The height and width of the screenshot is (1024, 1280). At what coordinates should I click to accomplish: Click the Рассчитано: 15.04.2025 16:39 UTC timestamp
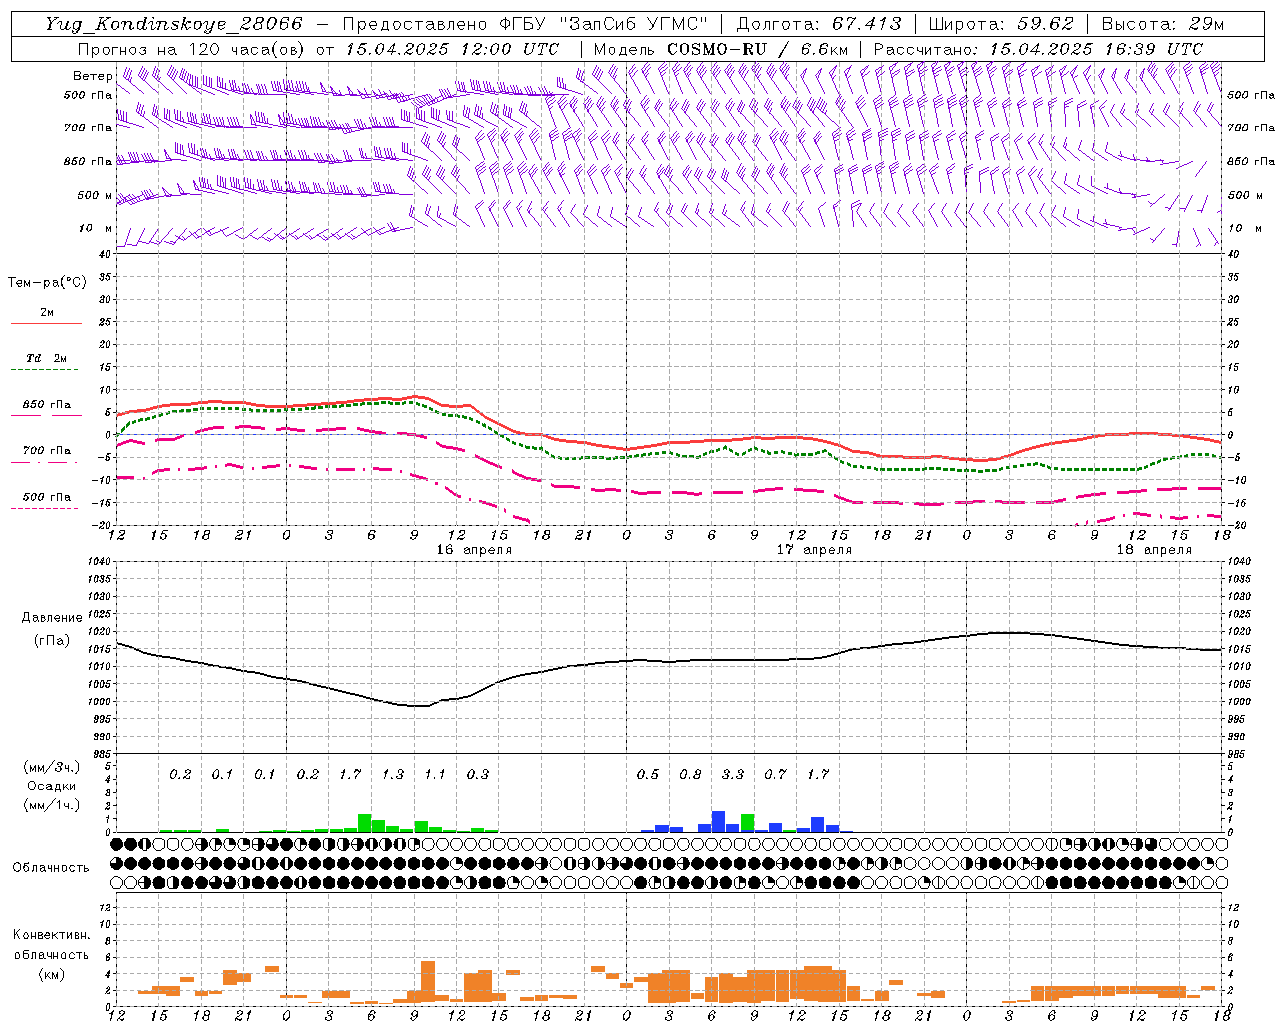coord(1038,49)
